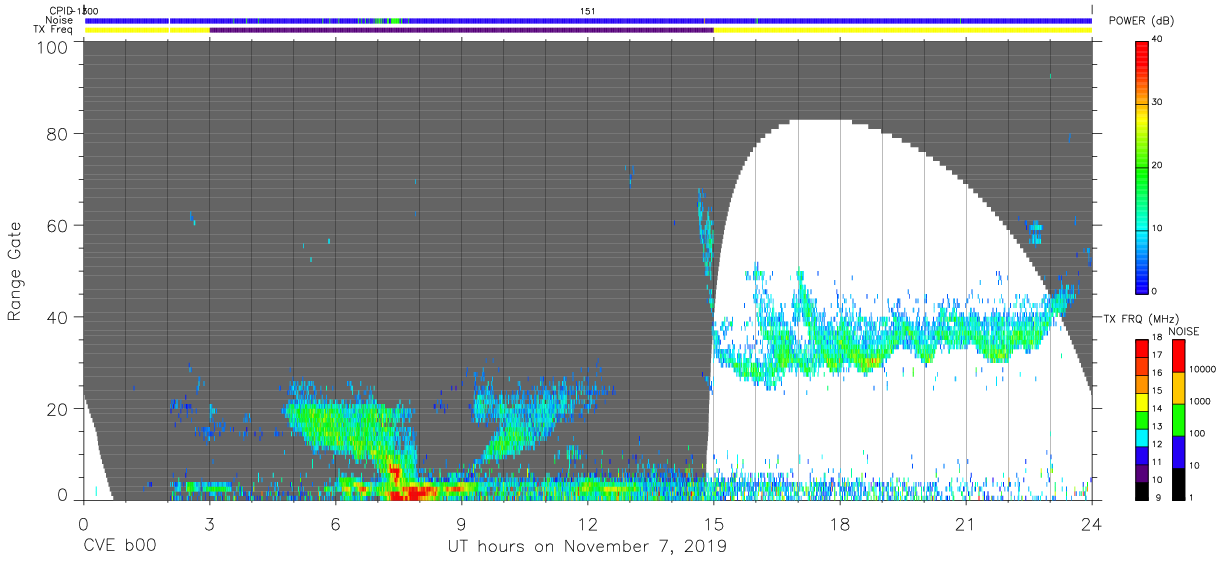Image resolution: width=1228 pixels, height=567 pixels.
Task: Click the 6 hour label on time axis
Action: tap(335, 523)
